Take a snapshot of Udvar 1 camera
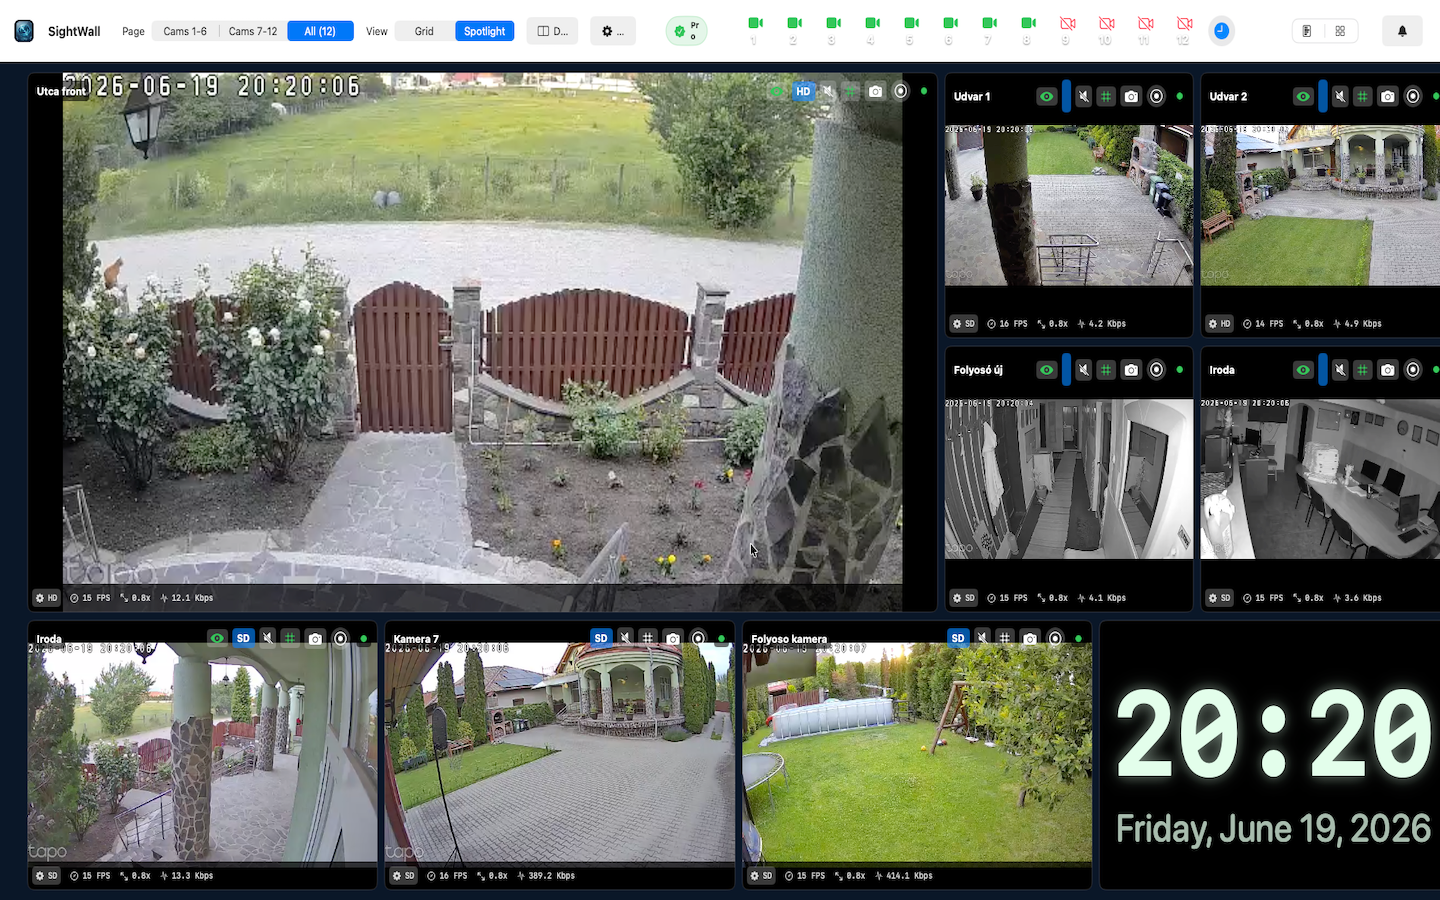1440x900 pixels. (1131, 96)
